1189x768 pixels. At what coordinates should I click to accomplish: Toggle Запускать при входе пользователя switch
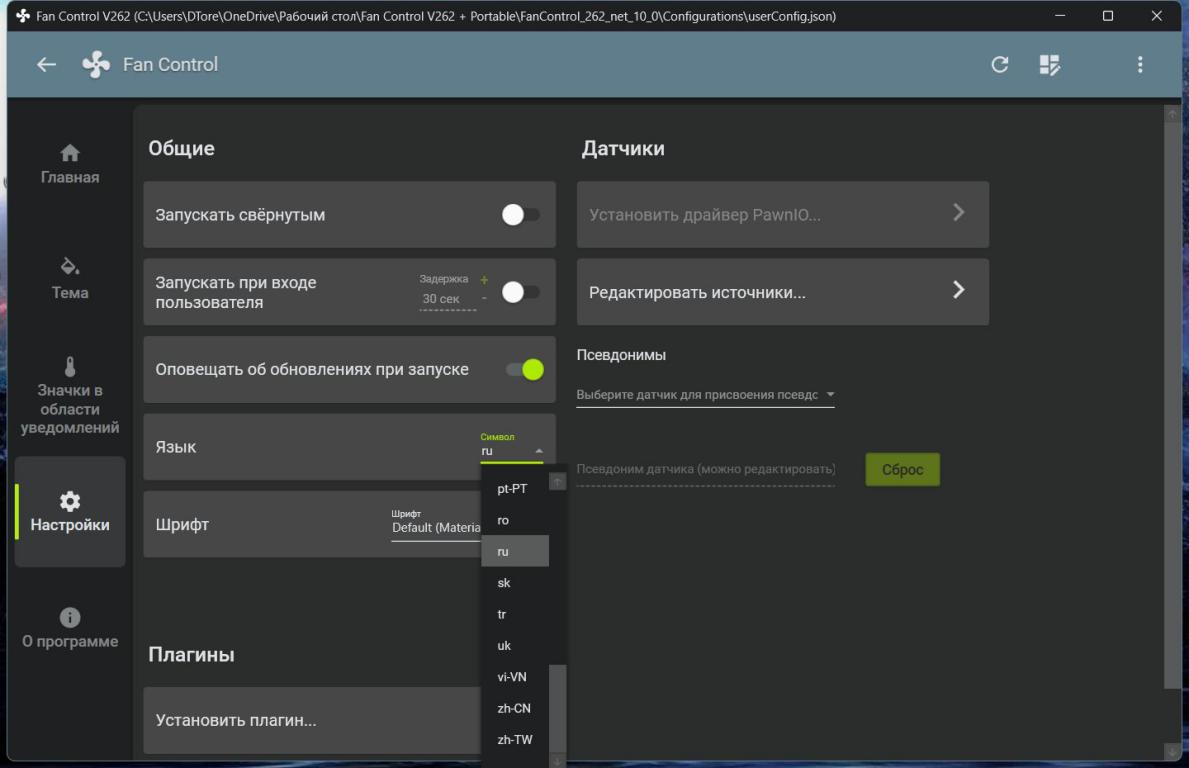pyautogui.click(x=521, y=292)
